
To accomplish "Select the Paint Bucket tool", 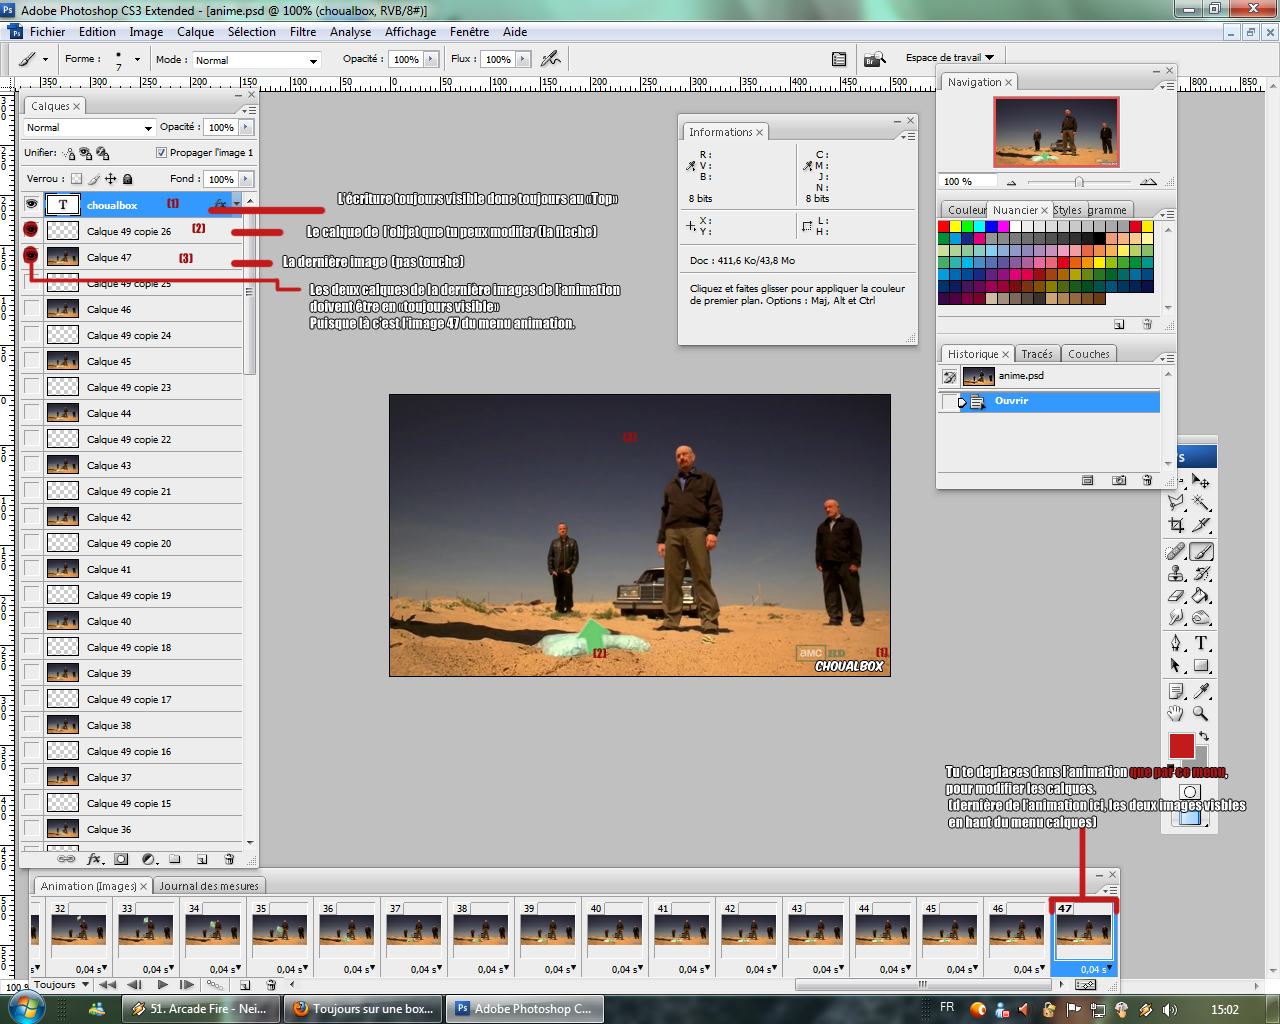I will [x=1201, y=596].
